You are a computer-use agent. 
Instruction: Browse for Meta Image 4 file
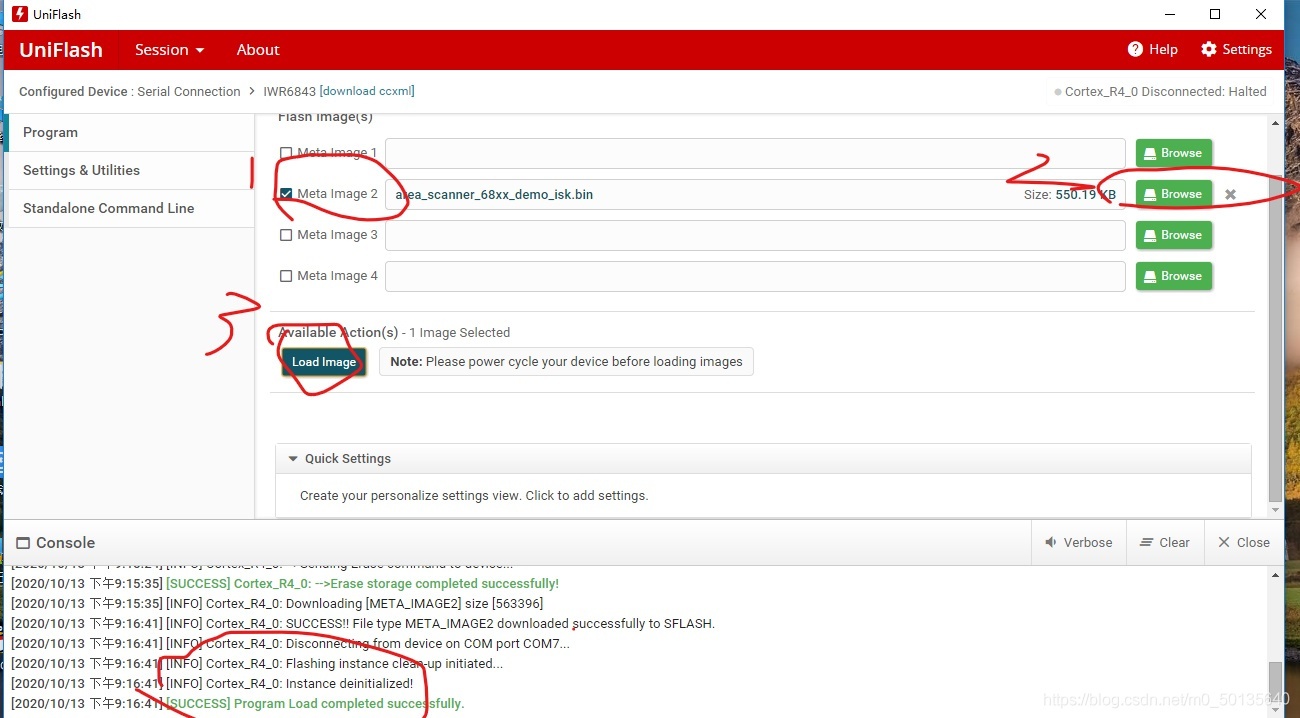1173,276
